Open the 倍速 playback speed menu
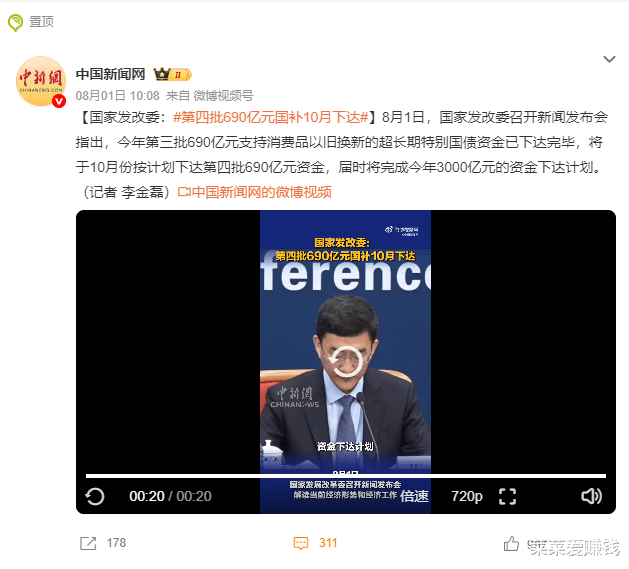The image size is (629, 569). pyautogui.click(x=414, y=496)
